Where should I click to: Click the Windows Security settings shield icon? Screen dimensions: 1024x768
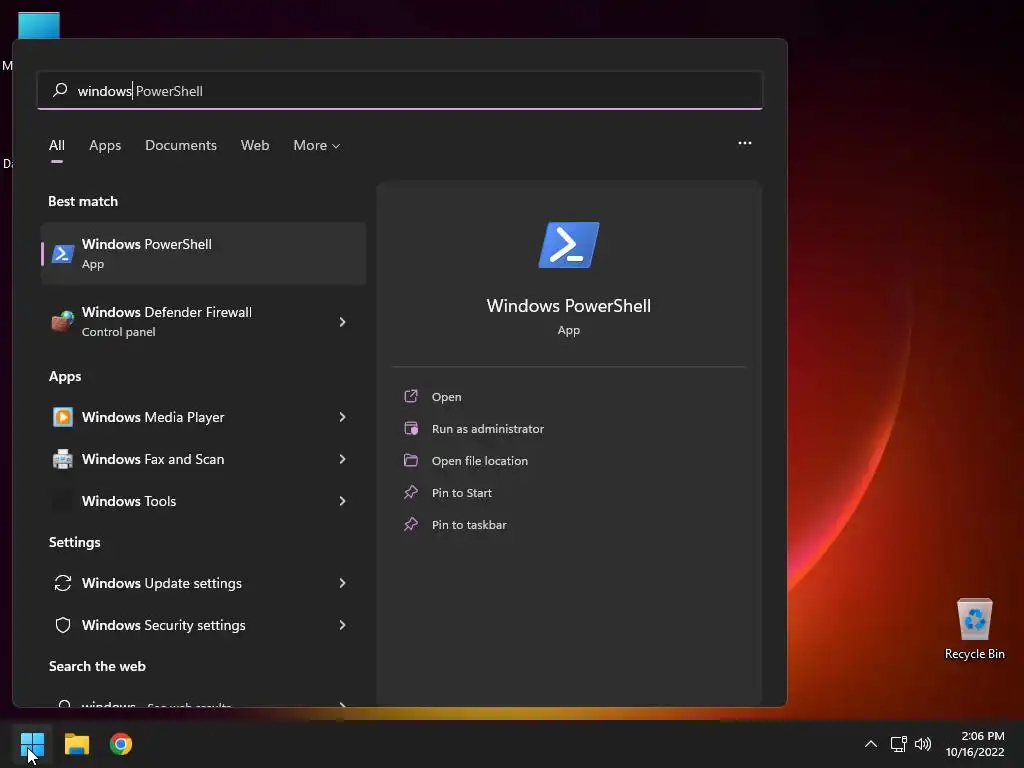coord(63,625)
